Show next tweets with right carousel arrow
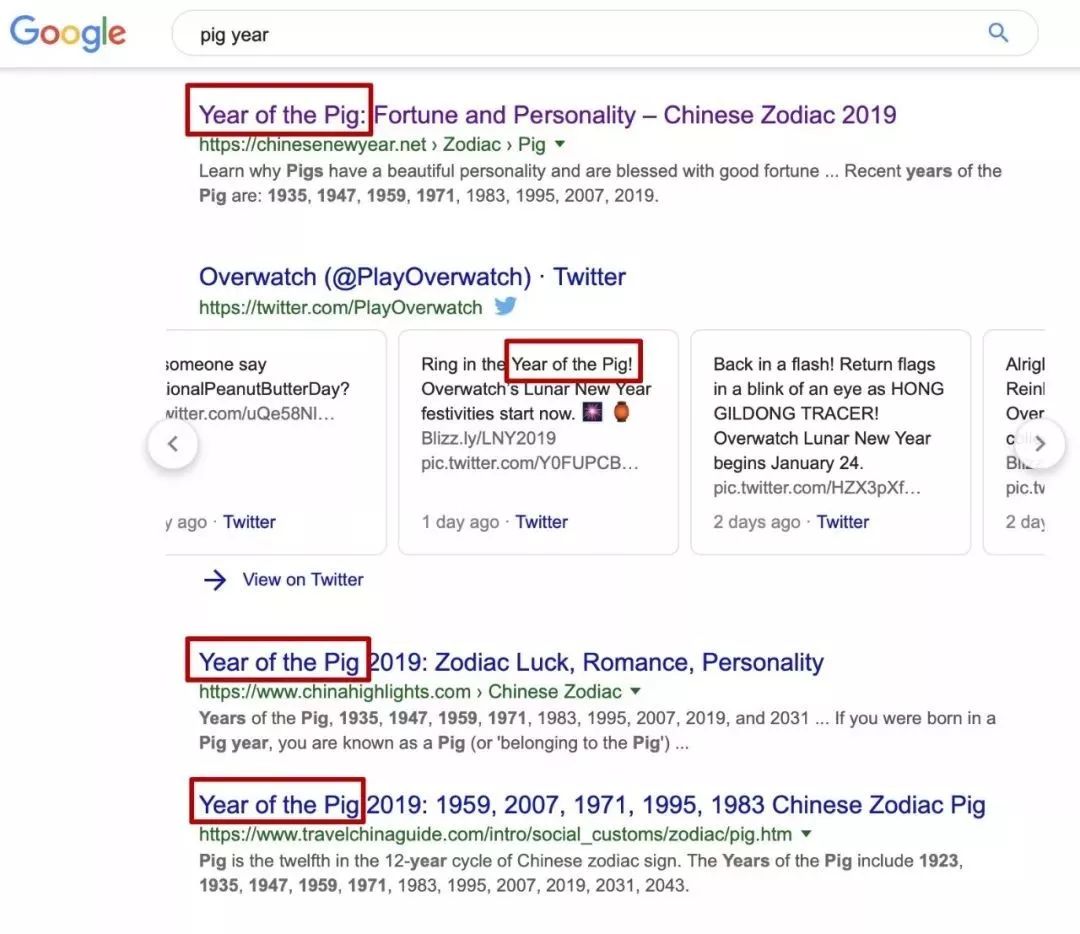Image resolution: width=1080 pixels, height=934 pixels. click(x=1040, y=444)
